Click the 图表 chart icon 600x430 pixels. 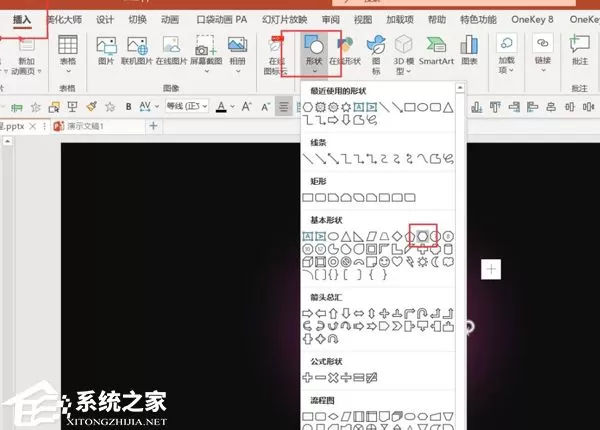point(469,50)
